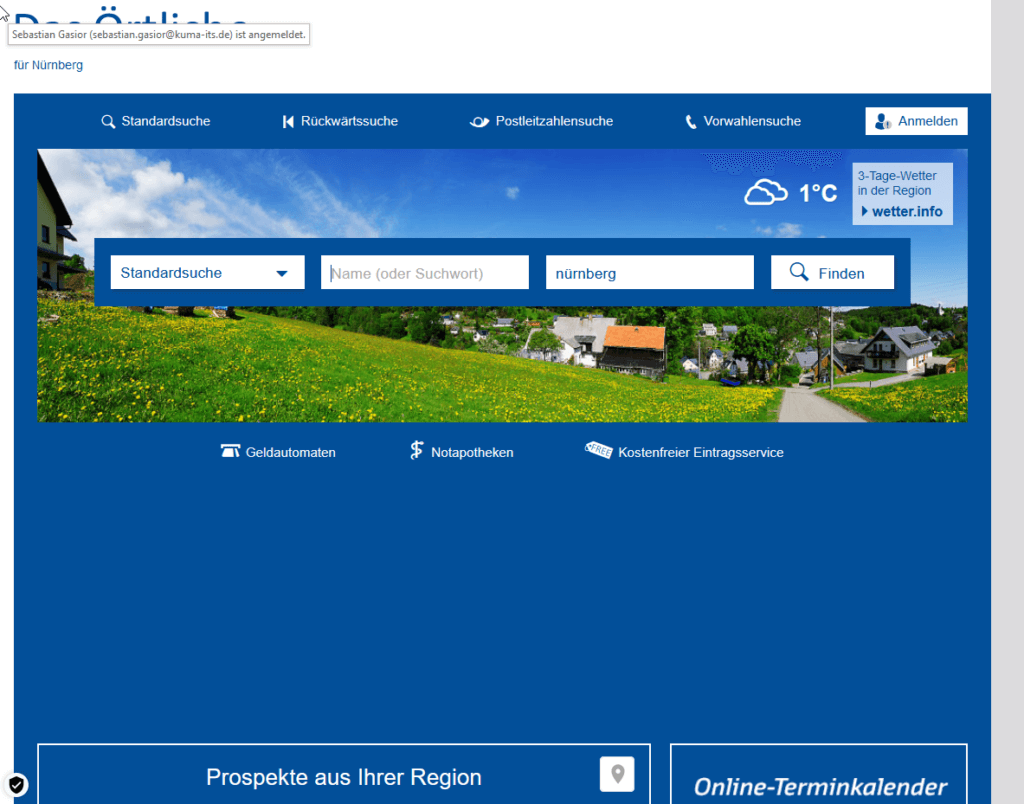The image size is (1024, 804).
Task: Click the phone handset icon for Vorwahlensuche
Action: [x=691, y=122]
